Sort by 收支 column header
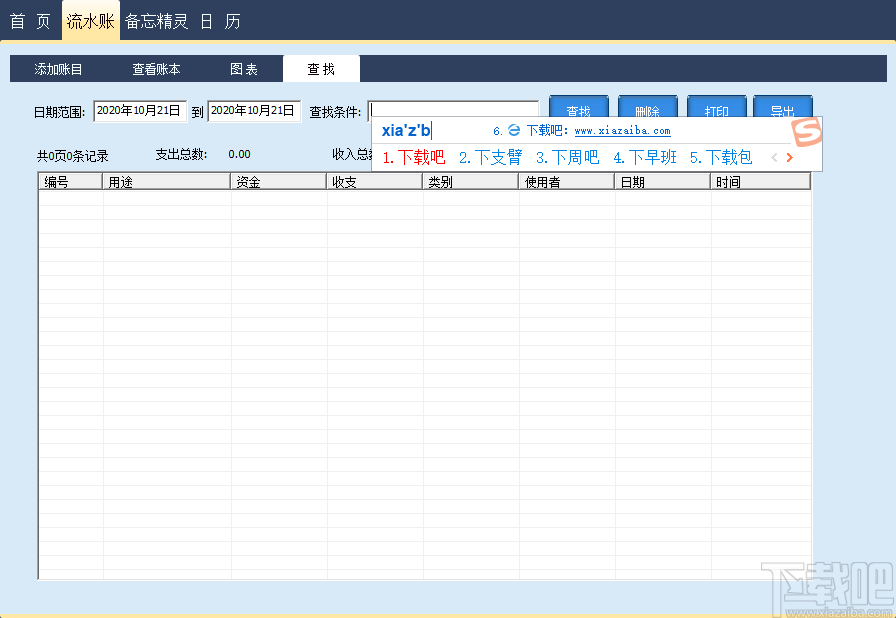 coord(374,182)
